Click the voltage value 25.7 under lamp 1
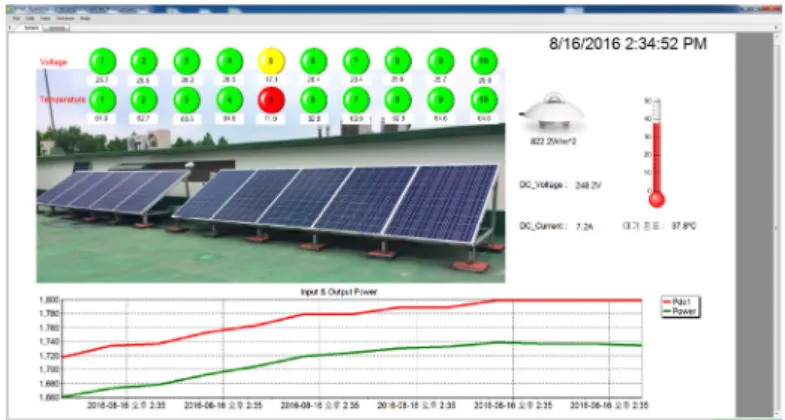The width and height of the screenshot is (785, 420). coord(102,80)
